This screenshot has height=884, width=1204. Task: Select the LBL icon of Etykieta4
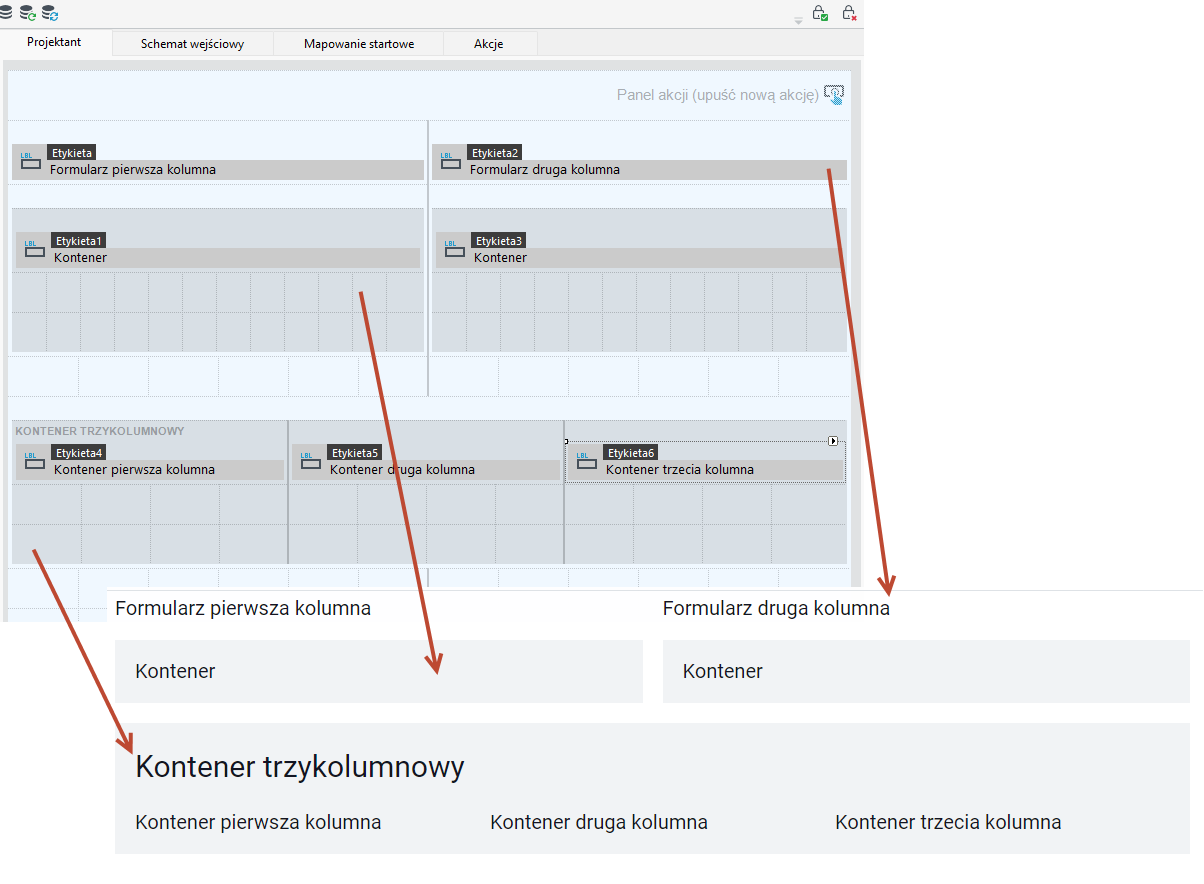tap(35, 461)
